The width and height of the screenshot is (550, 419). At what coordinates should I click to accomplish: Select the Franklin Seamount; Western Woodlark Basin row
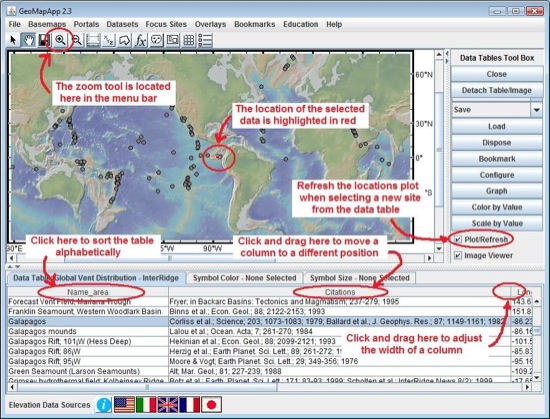(x=269, y=311)
